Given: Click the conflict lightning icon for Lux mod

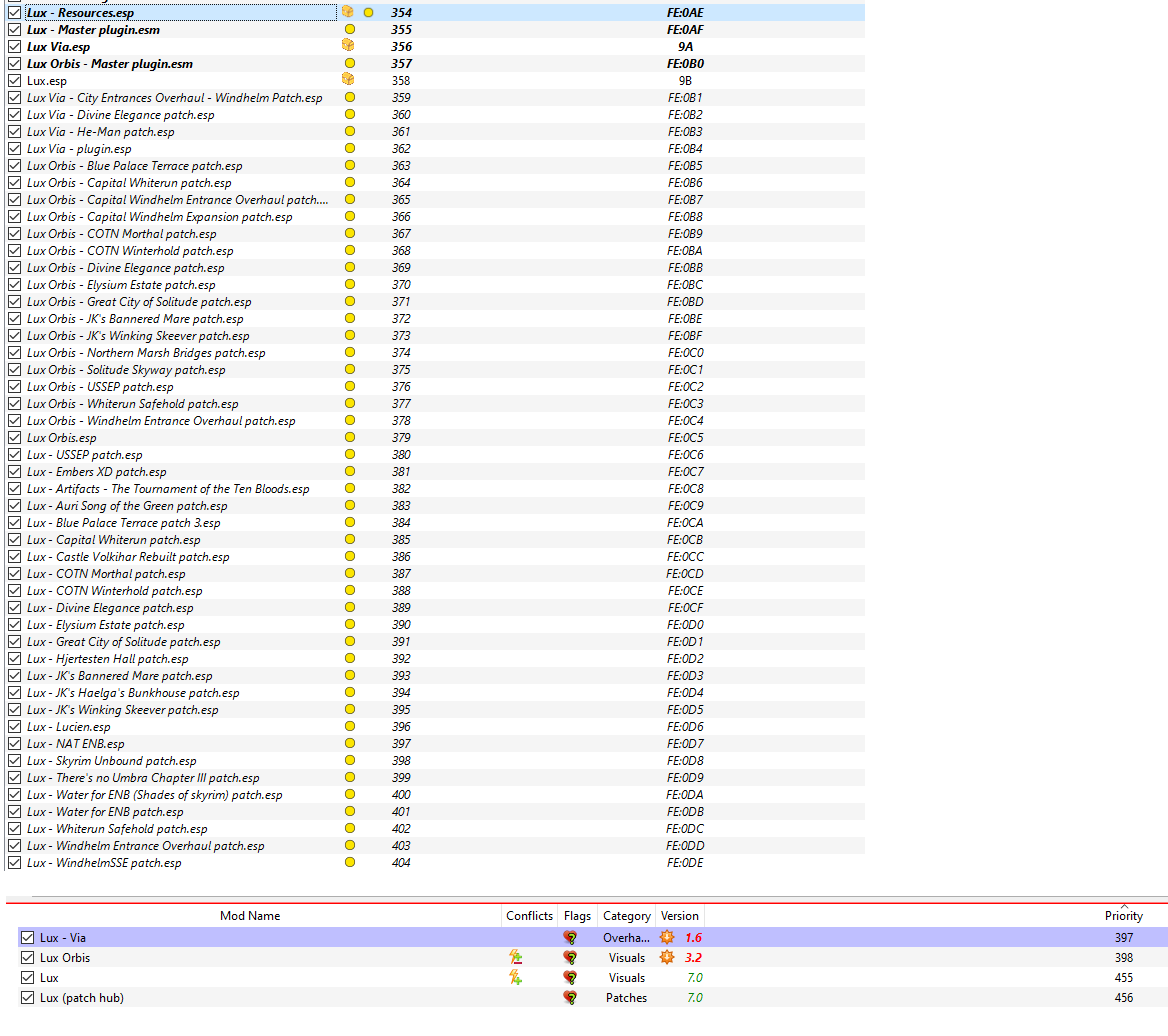Looking at the screenshot, I should [515, 978].
